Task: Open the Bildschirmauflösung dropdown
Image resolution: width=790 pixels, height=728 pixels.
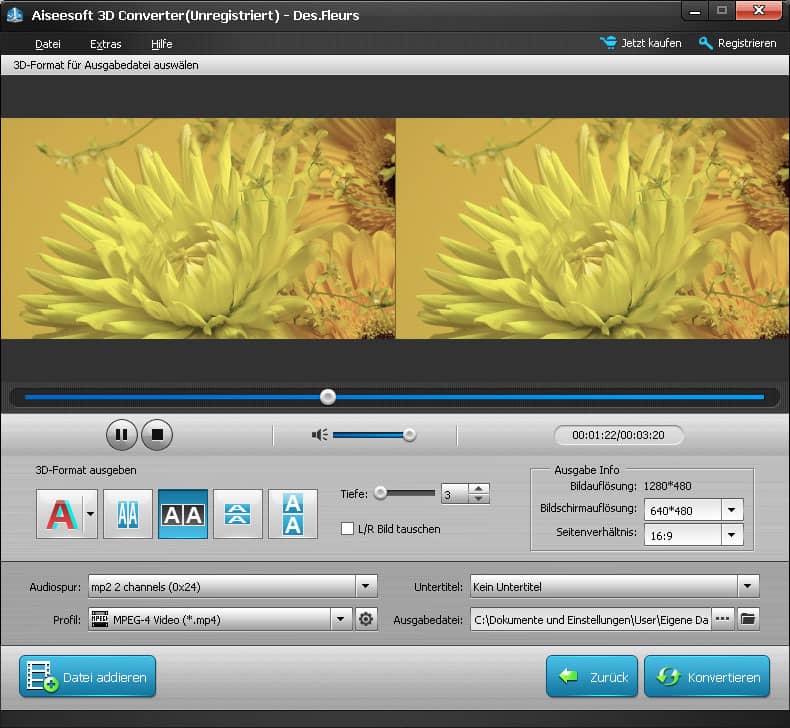Action: coord(732,510)
